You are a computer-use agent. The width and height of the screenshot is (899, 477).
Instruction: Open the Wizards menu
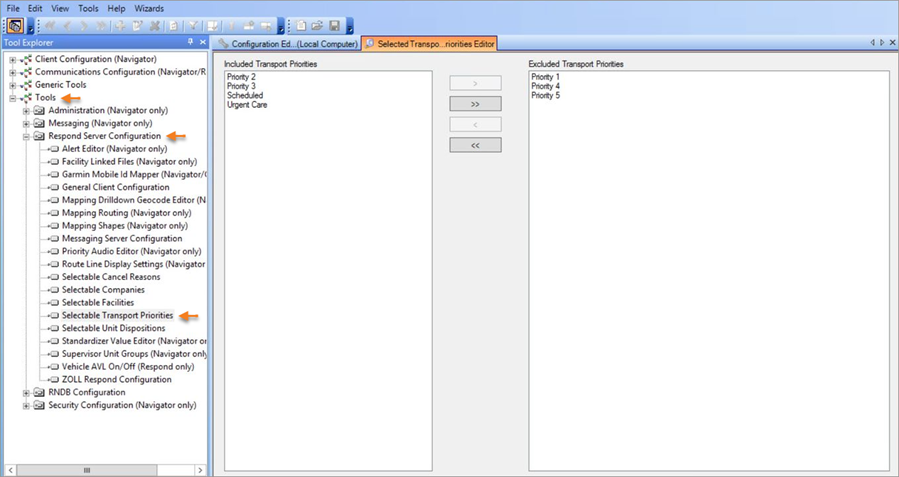(149, 8)
